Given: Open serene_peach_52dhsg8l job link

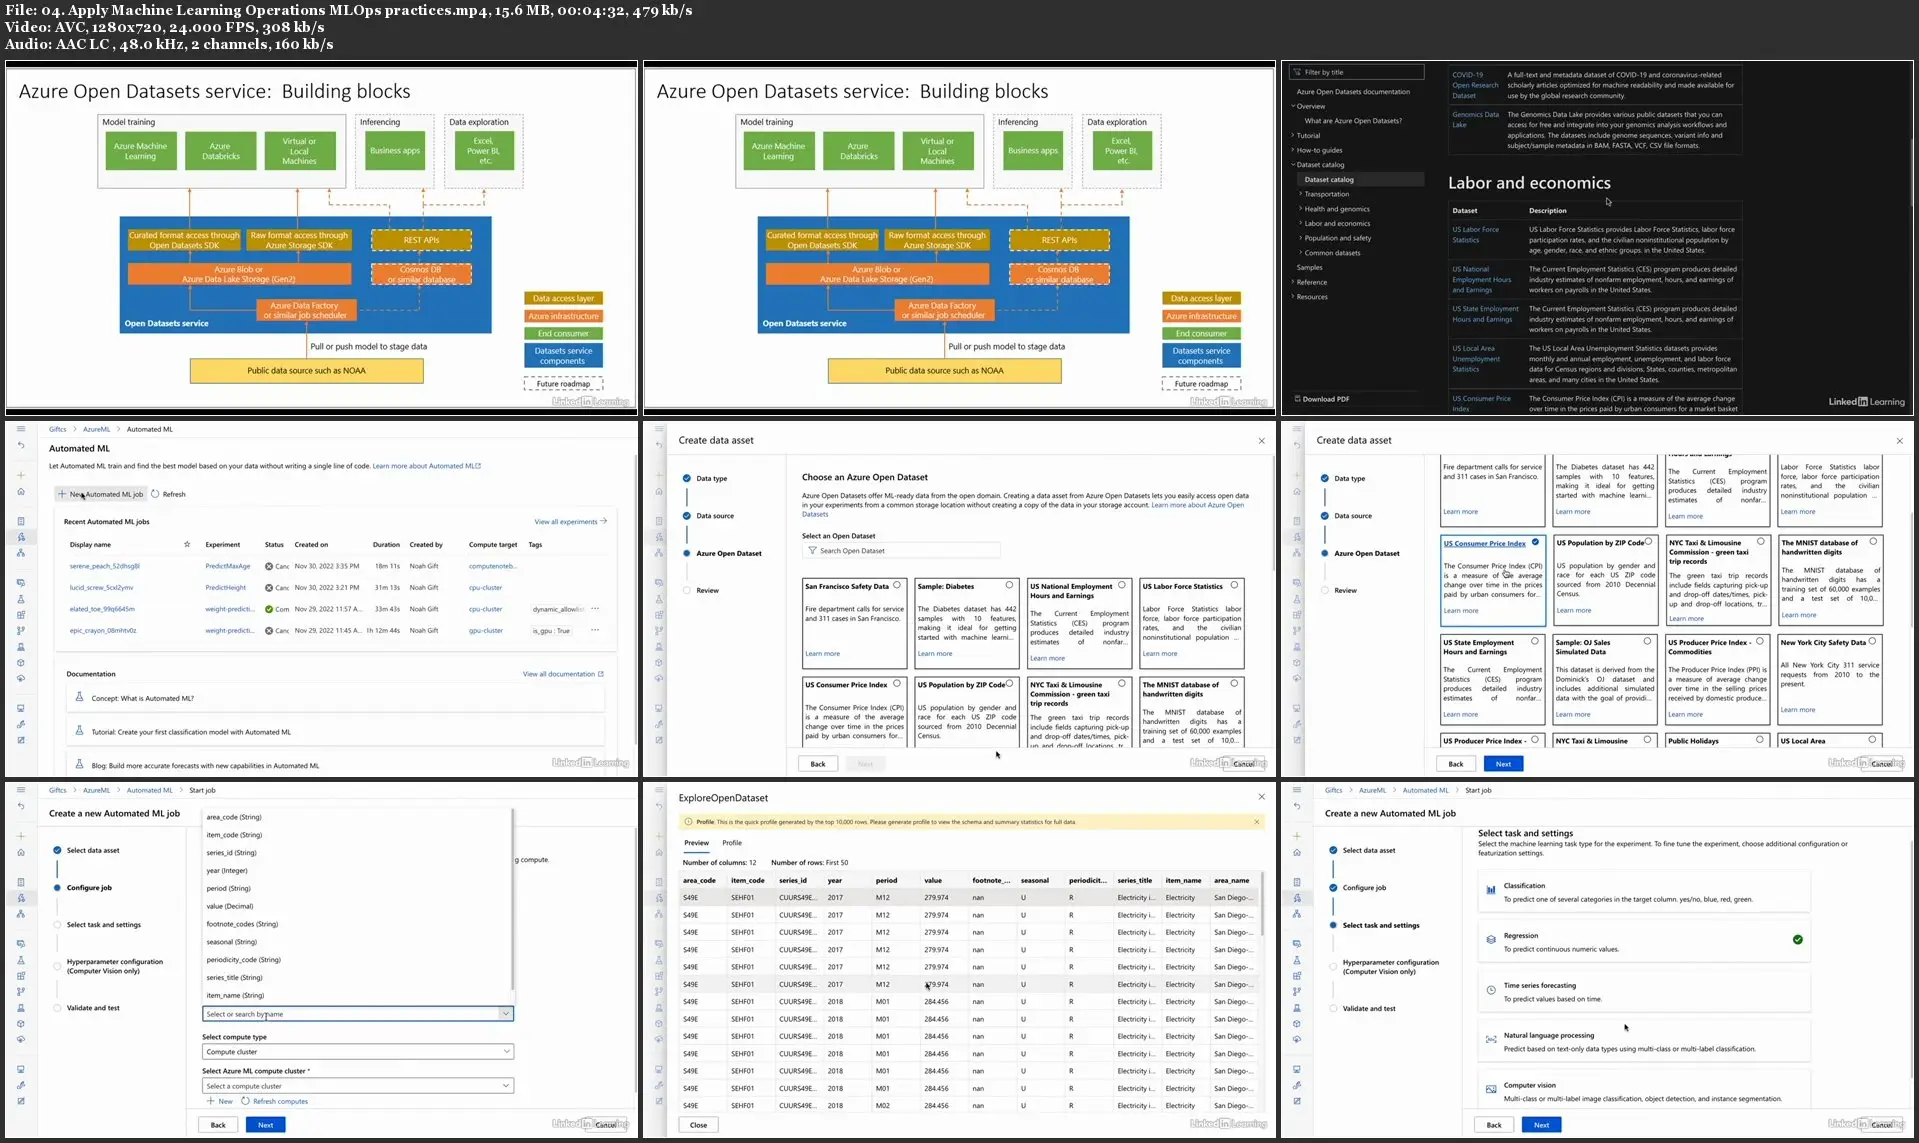Looking at the screenshot, I should click(x=104, y=566).
